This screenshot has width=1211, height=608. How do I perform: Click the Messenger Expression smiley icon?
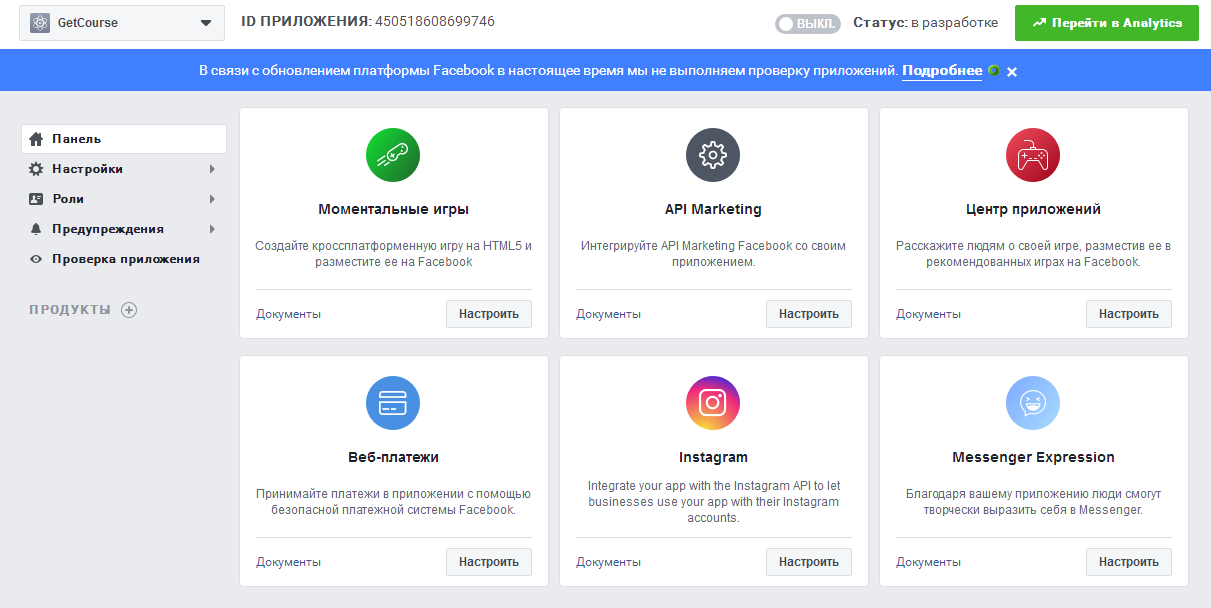click(x=1032, y=403)
